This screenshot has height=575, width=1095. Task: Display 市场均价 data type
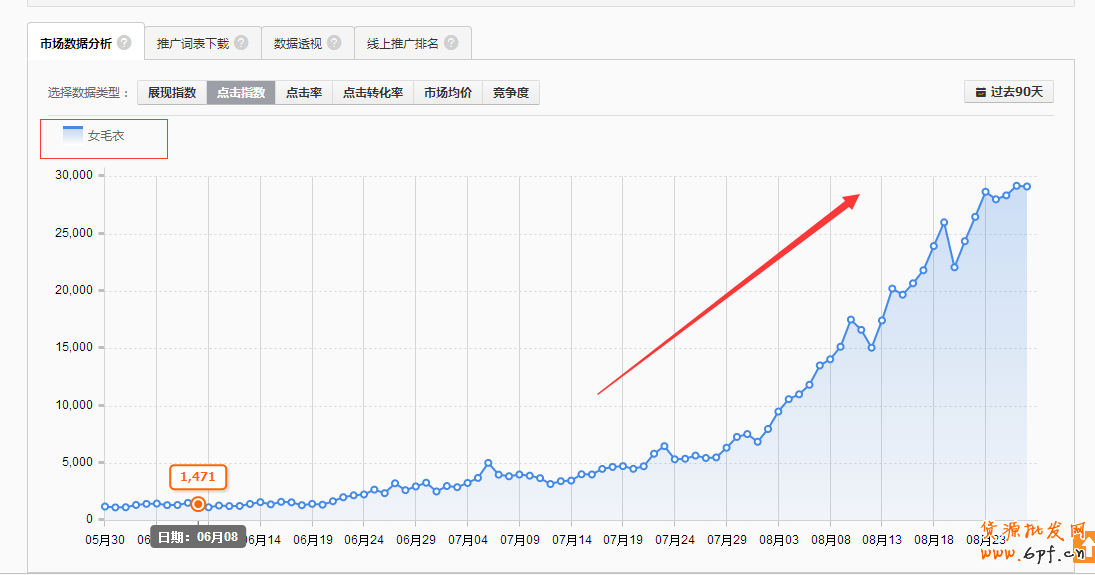(448, 93)
